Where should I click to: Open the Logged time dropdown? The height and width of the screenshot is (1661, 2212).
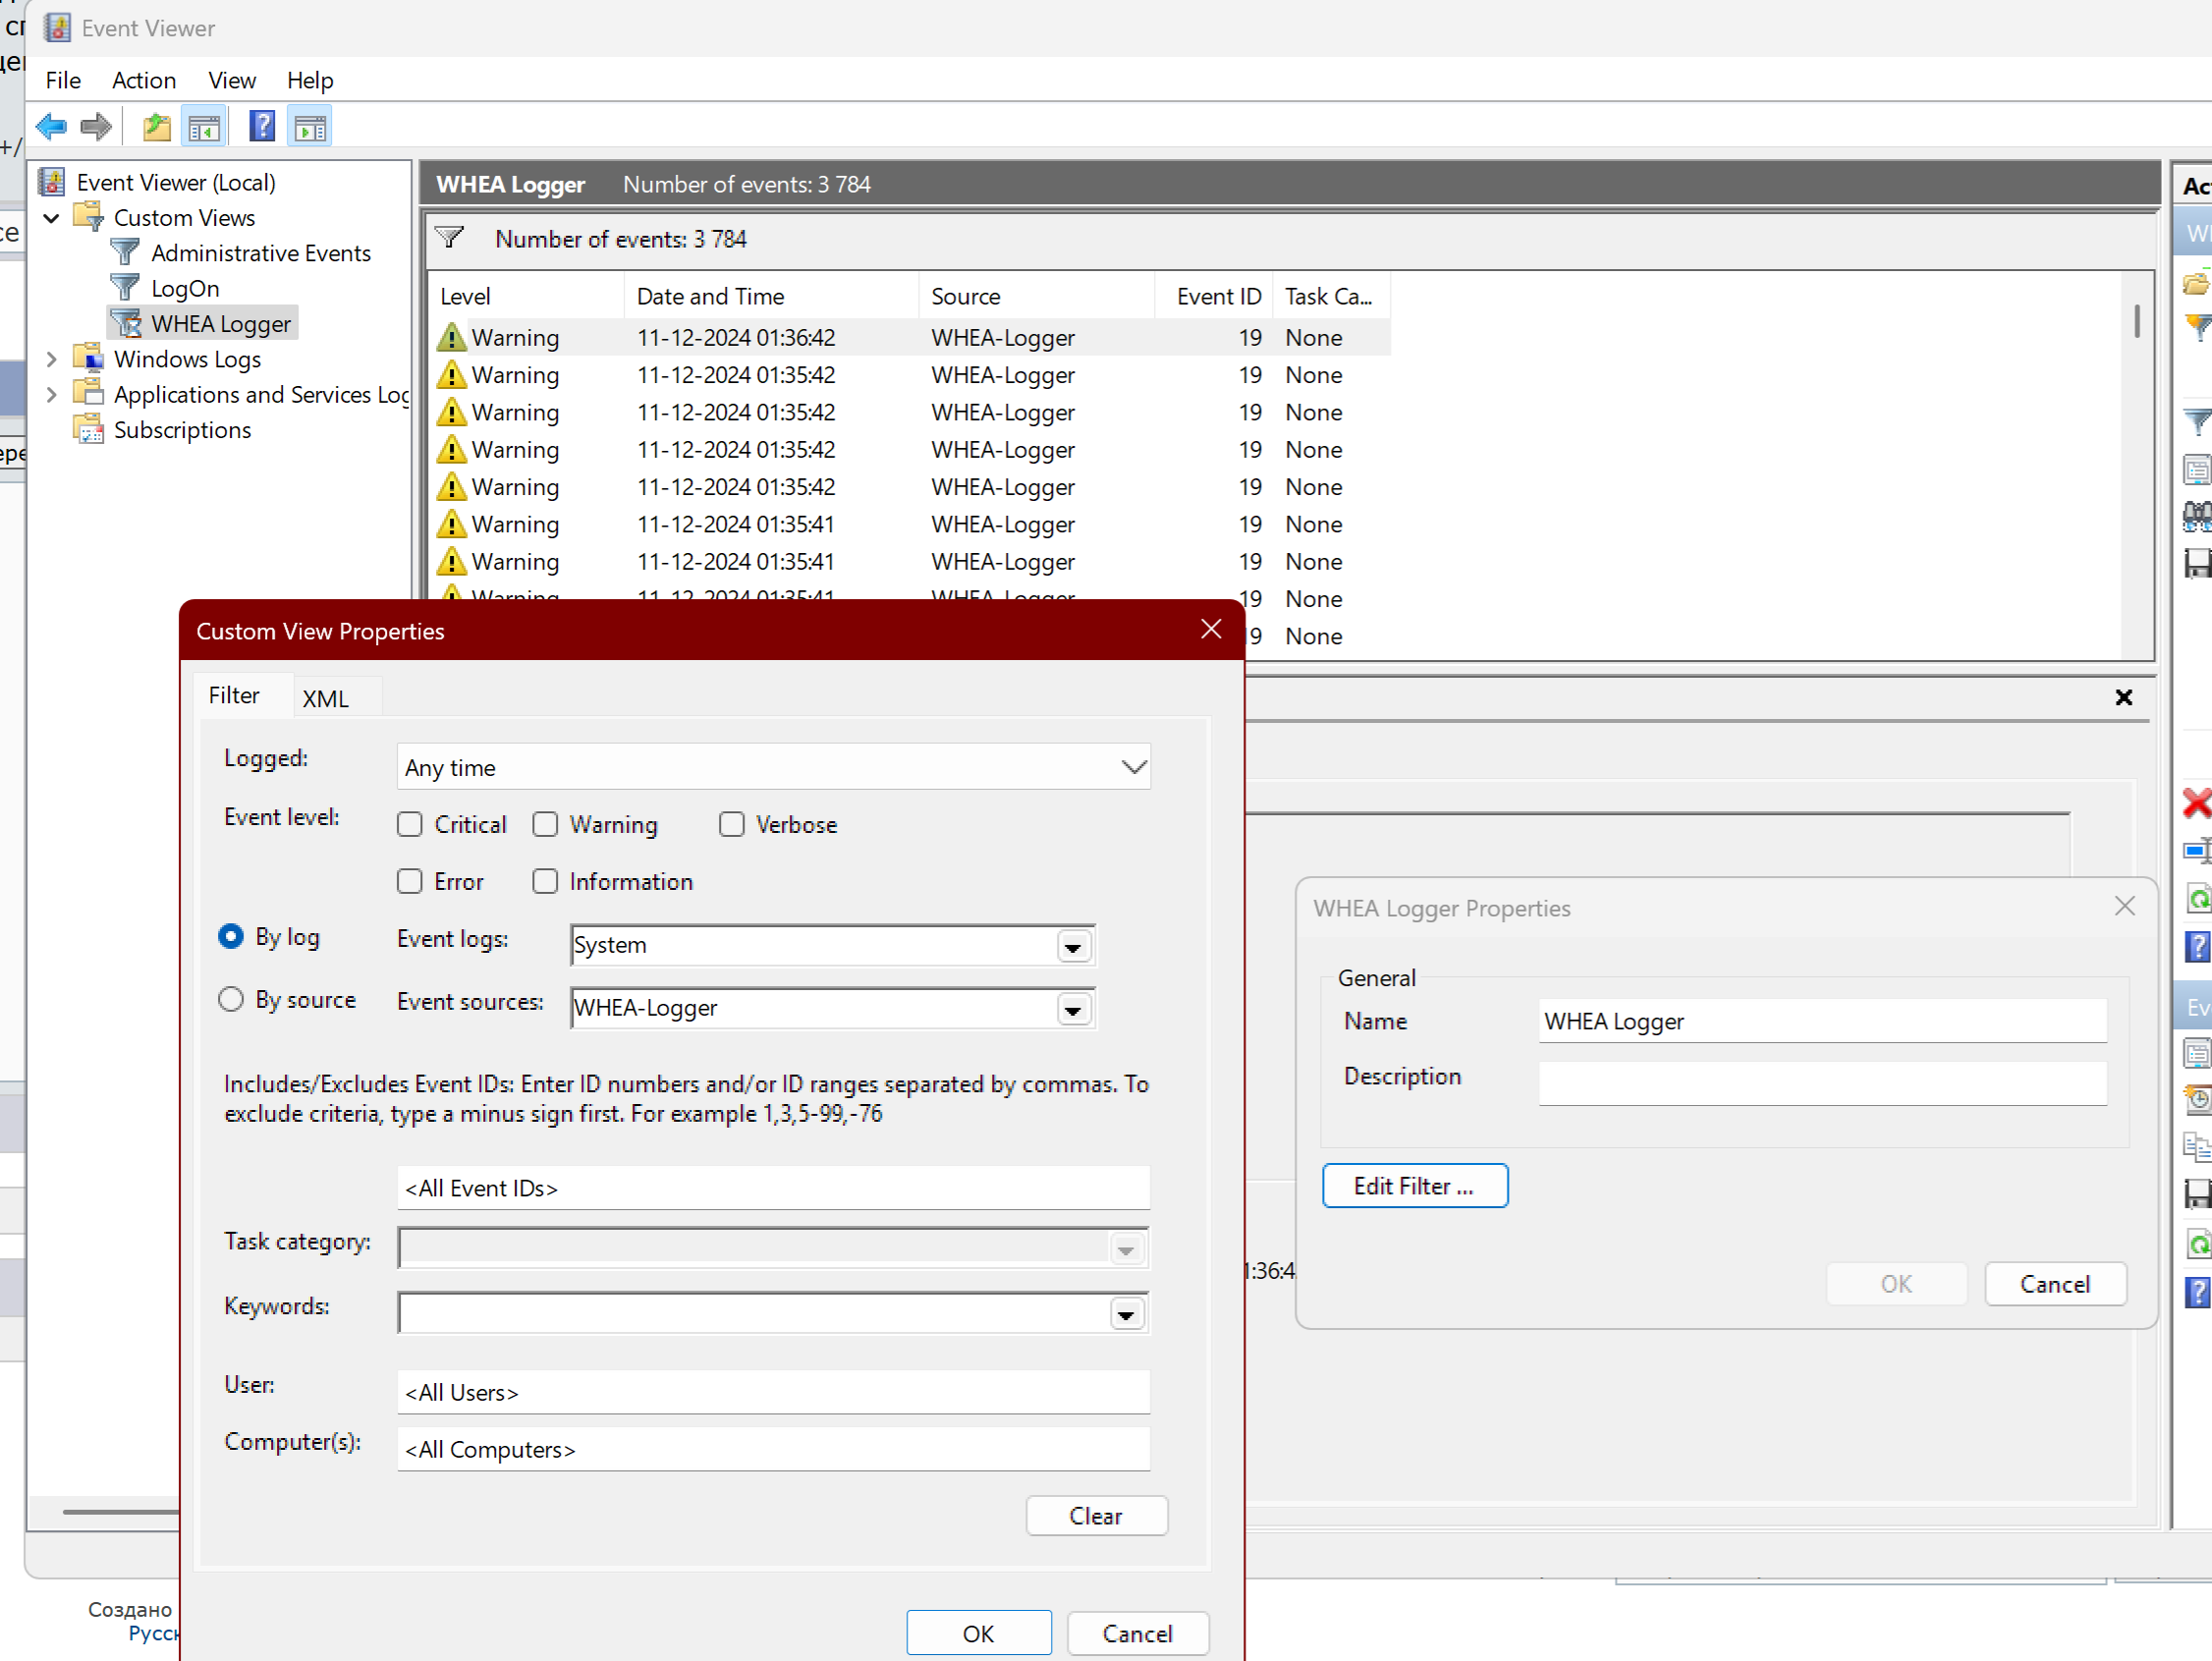coord(1133,767)
